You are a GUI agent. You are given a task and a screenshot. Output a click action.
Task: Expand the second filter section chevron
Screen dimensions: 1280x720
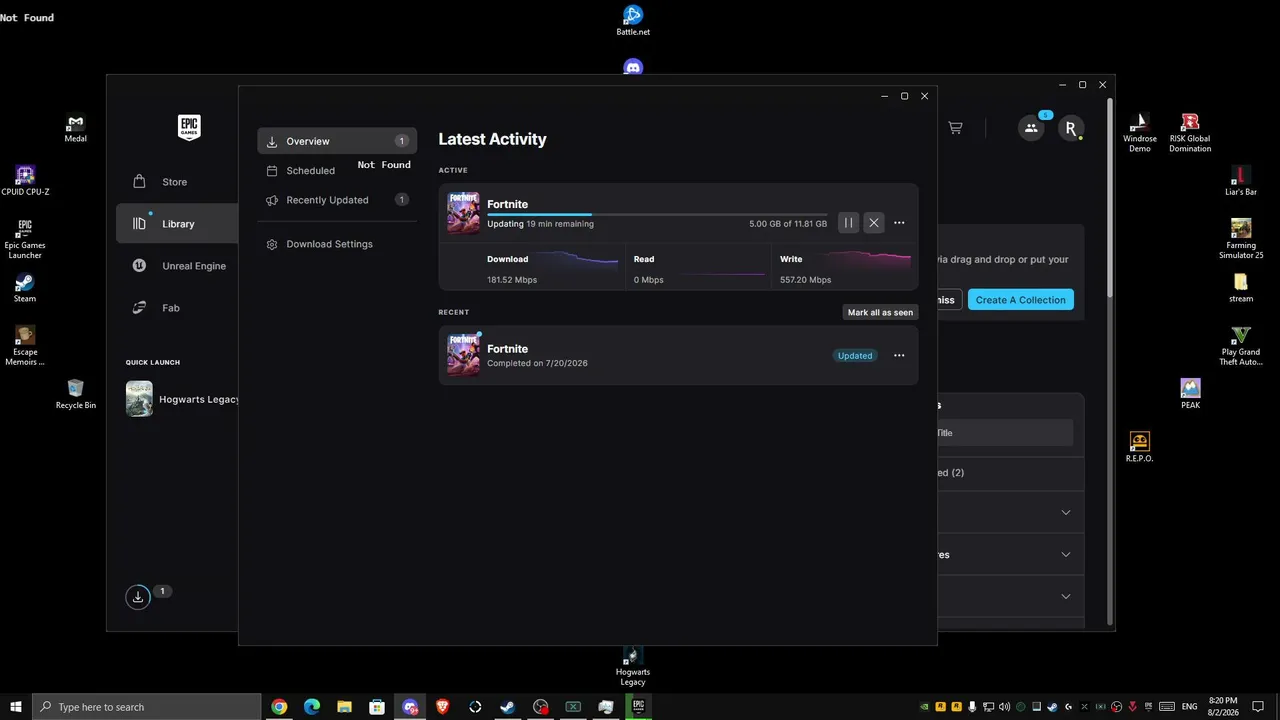click(x=1066, y=555)
